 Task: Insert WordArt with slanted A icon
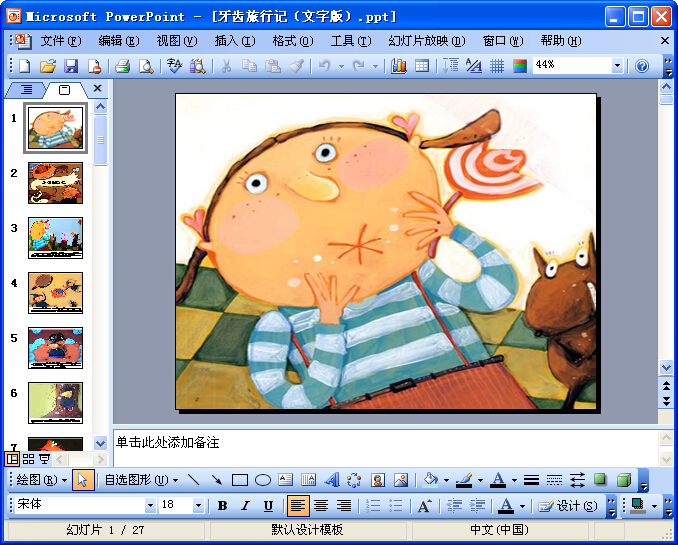(332, 480)
